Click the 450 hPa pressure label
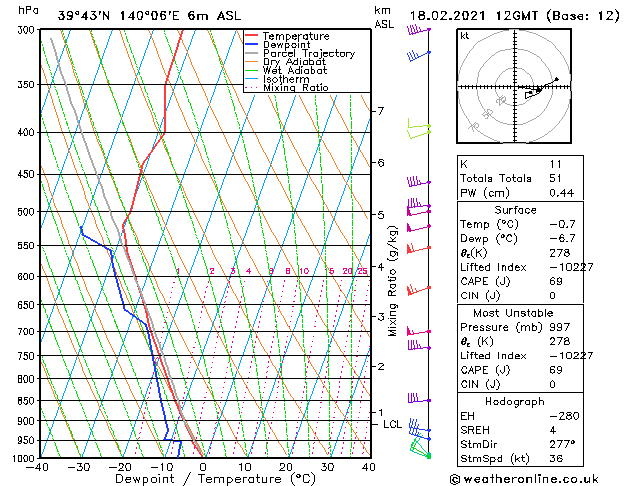 point(28,174)
